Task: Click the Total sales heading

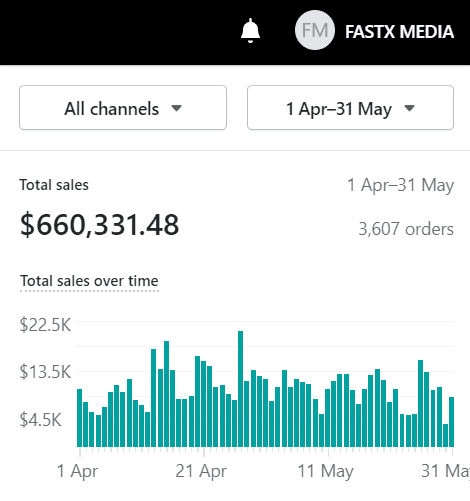Action: (x=54, y=185)
